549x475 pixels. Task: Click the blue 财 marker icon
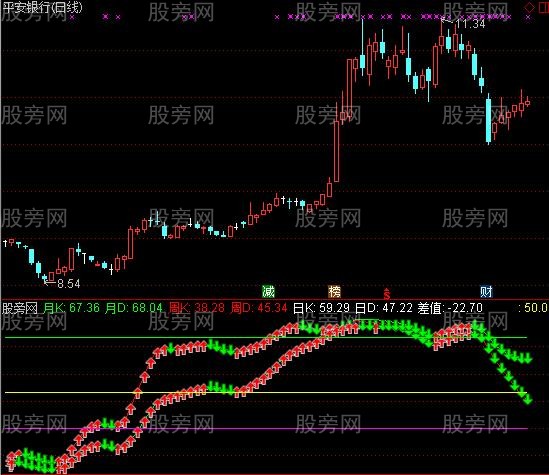[x=486, y=291]
